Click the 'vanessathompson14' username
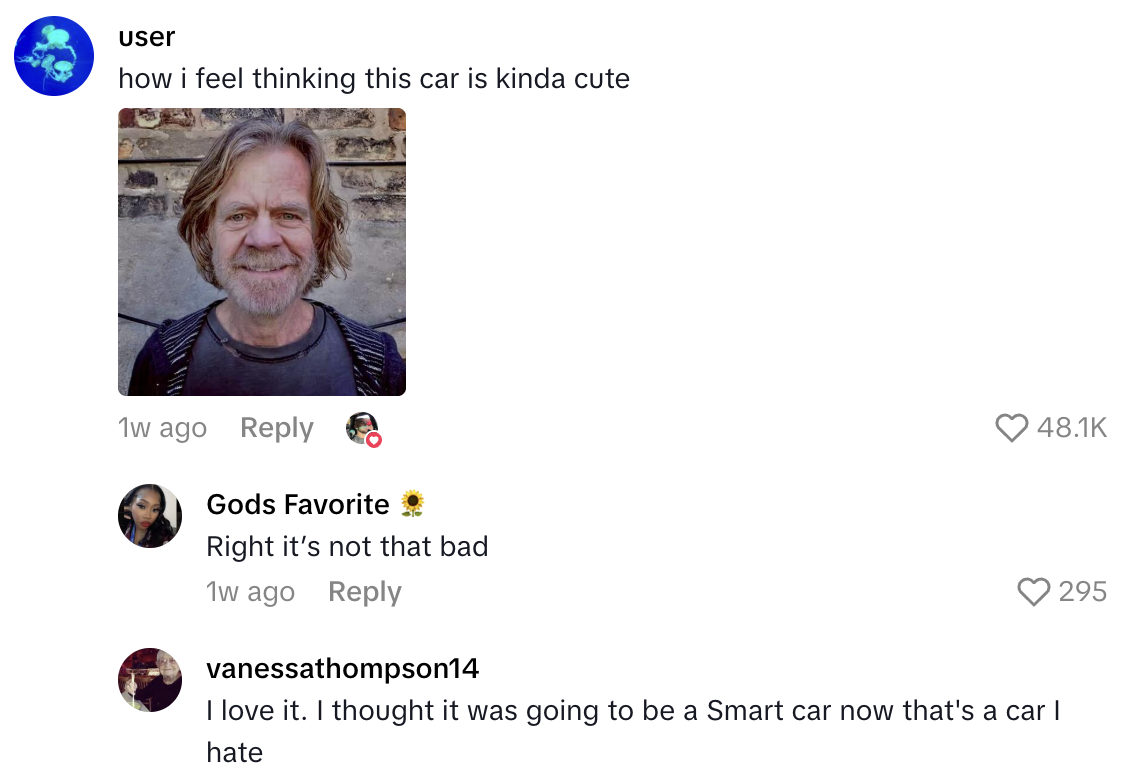 pyautogui.click(x=342, y=668)
